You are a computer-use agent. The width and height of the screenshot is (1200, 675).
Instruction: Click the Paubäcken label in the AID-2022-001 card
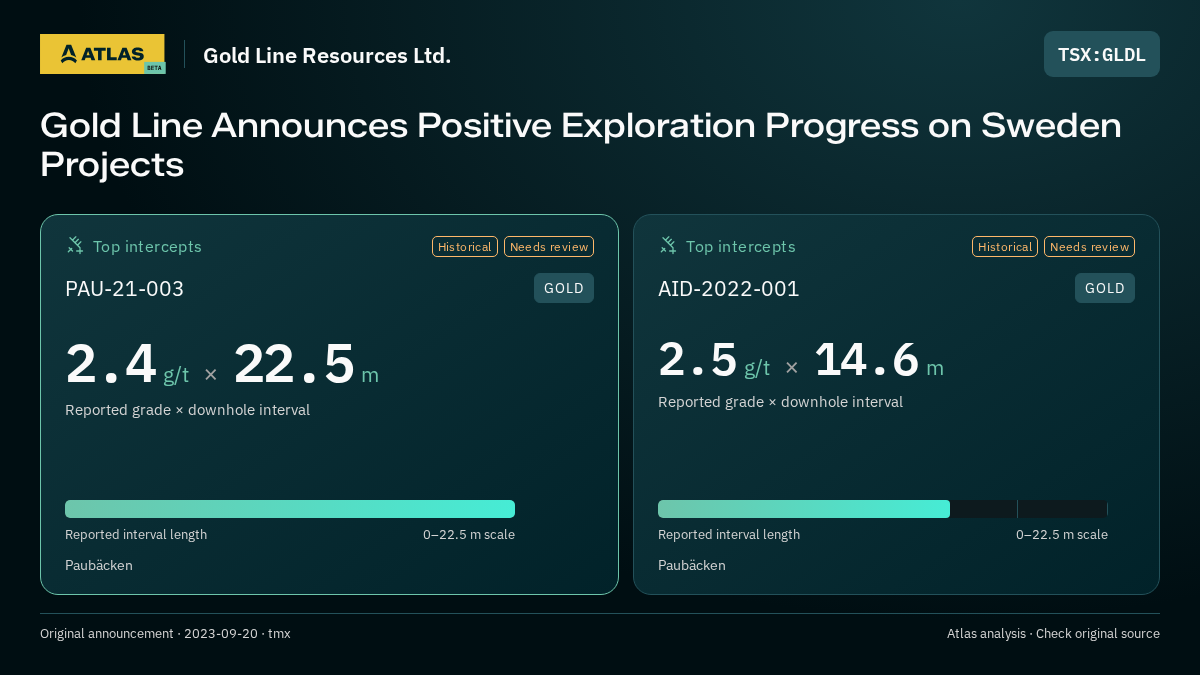tap(692, 565)
